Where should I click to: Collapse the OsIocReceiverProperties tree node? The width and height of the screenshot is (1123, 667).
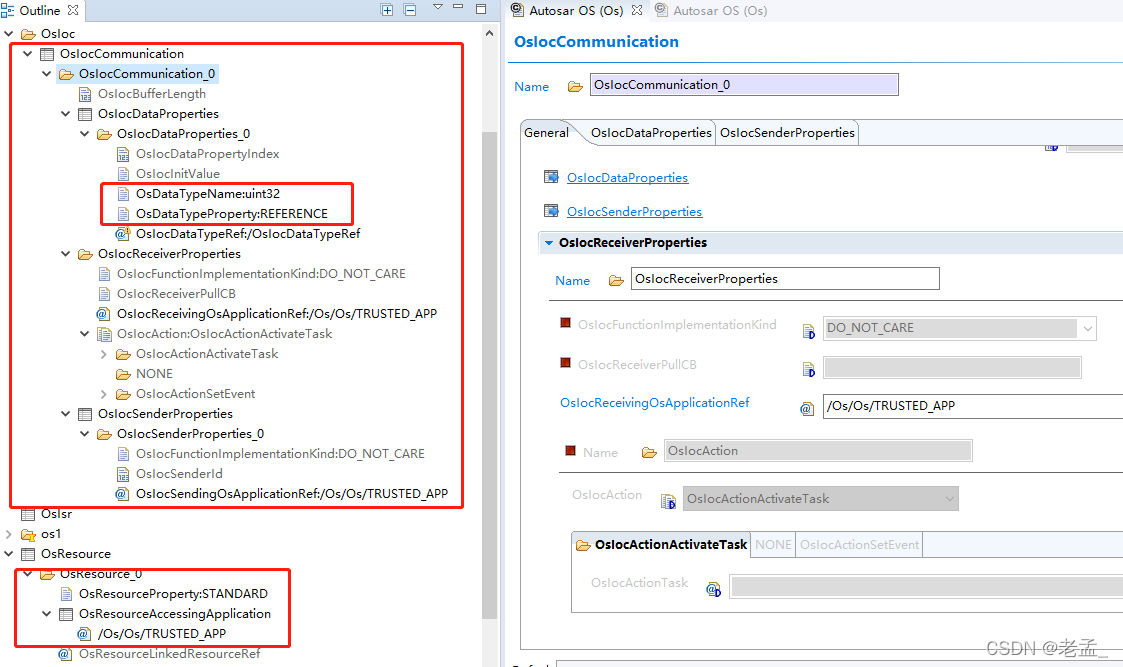tap(66, 254)
